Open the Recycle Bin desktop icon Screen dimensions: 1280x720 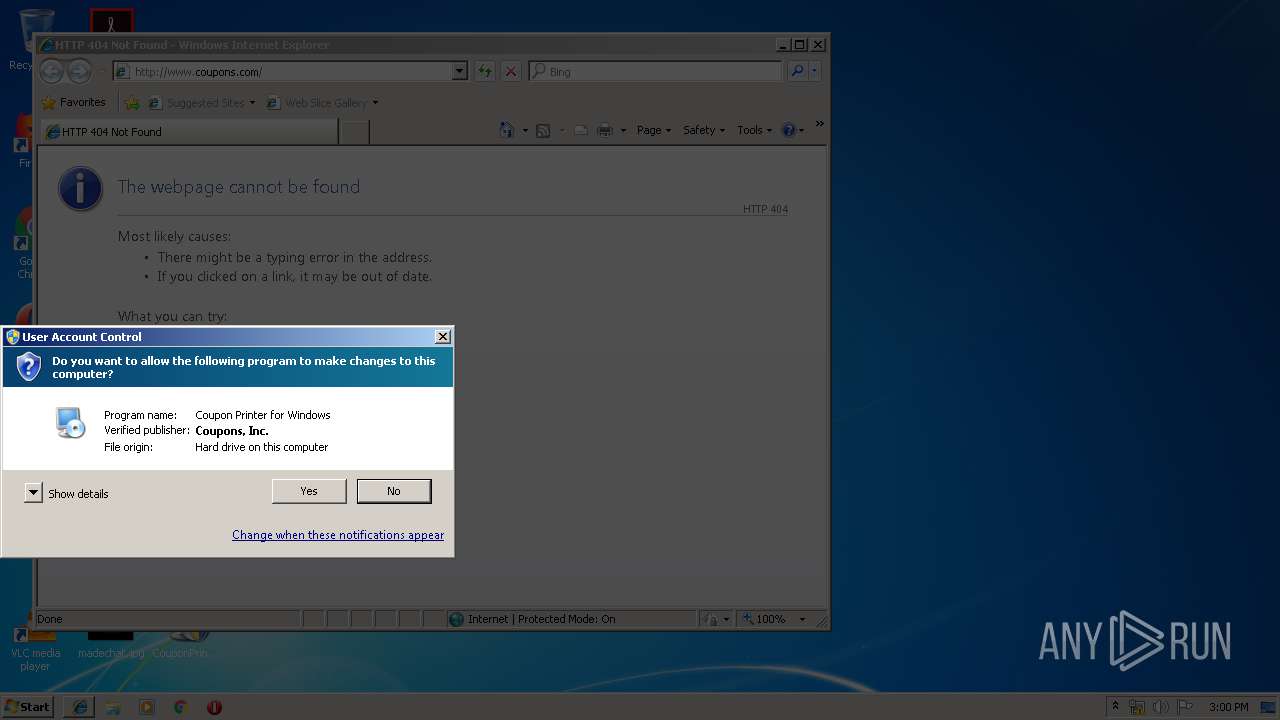point(33,40)
